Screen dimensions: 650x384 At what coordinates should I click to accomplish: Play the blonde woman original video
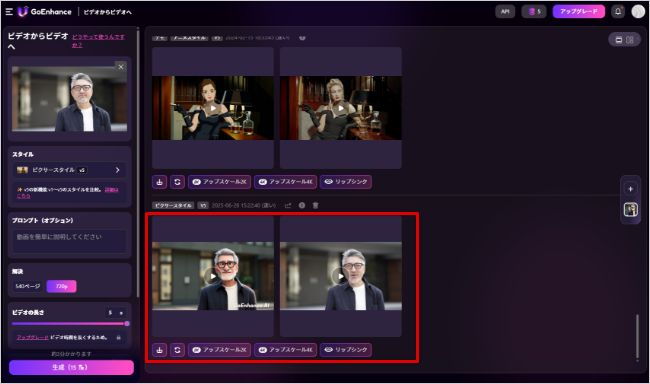coord(341,108)
